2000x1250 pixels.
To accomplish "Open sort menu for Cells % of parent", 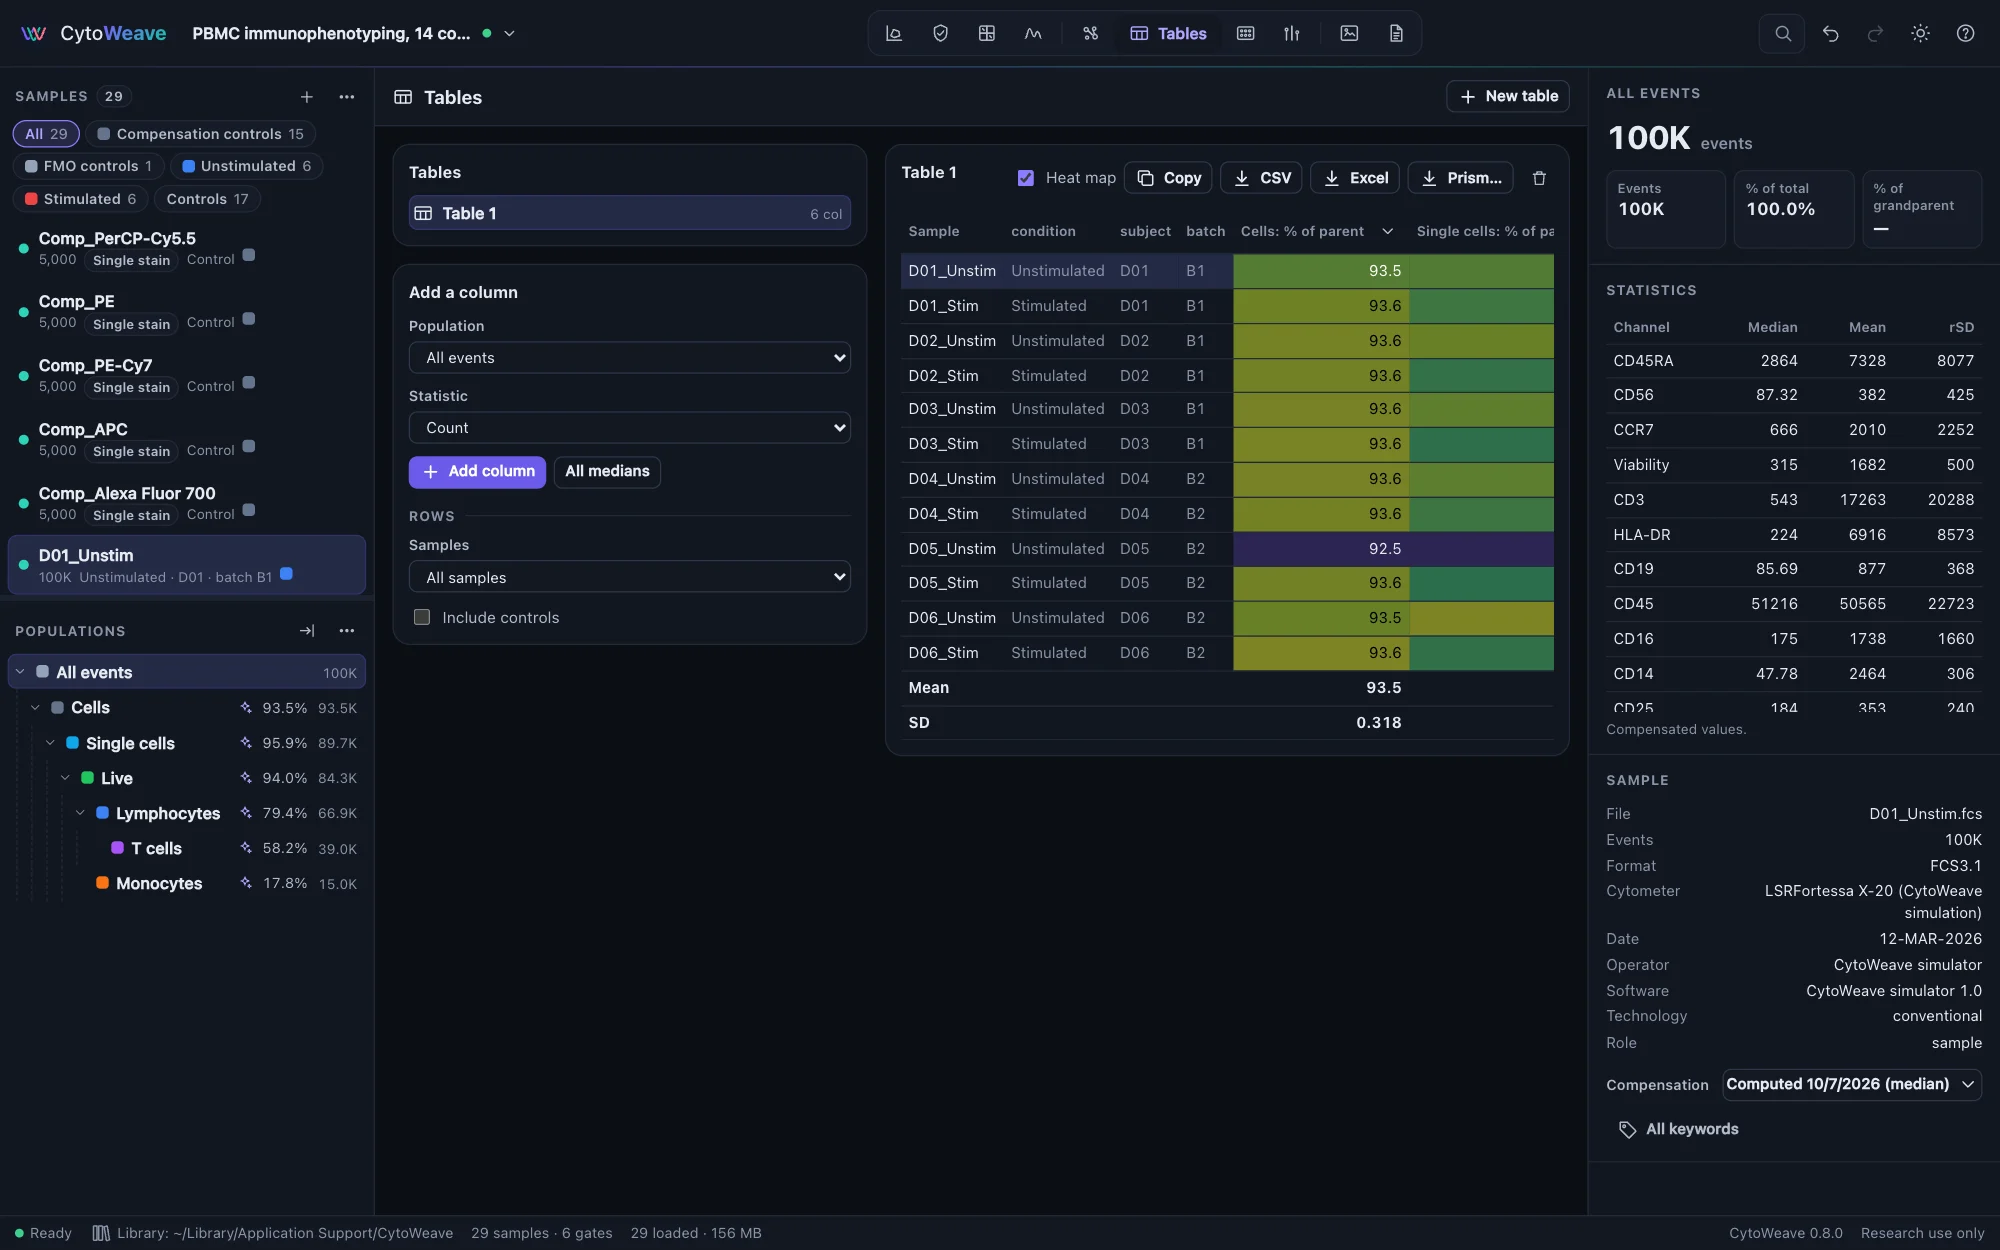I will click(x=1387, y=231).
